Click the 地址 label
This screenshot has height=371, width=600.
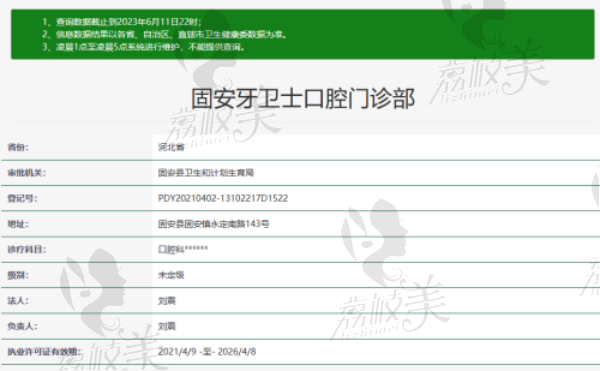(x=18, y=224)
